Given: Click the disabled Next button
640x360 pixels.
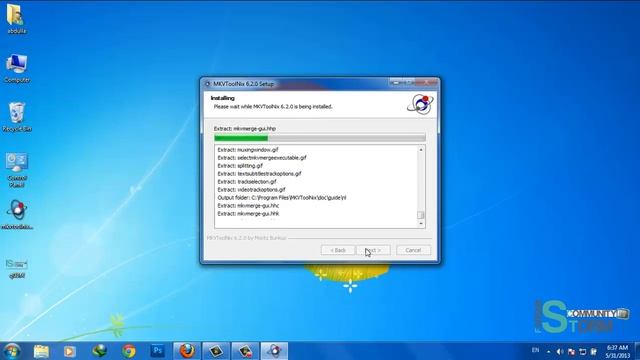Looking at the screenshot, I should coord(373,250).
